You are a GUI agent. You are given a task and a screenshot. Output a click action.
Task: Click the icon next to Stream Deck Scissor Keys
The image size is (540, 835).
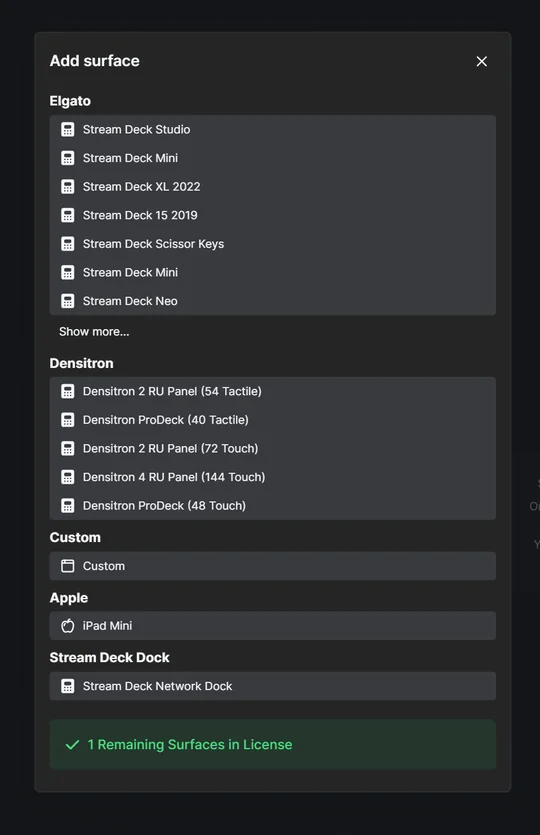click(x=68, y=244)
